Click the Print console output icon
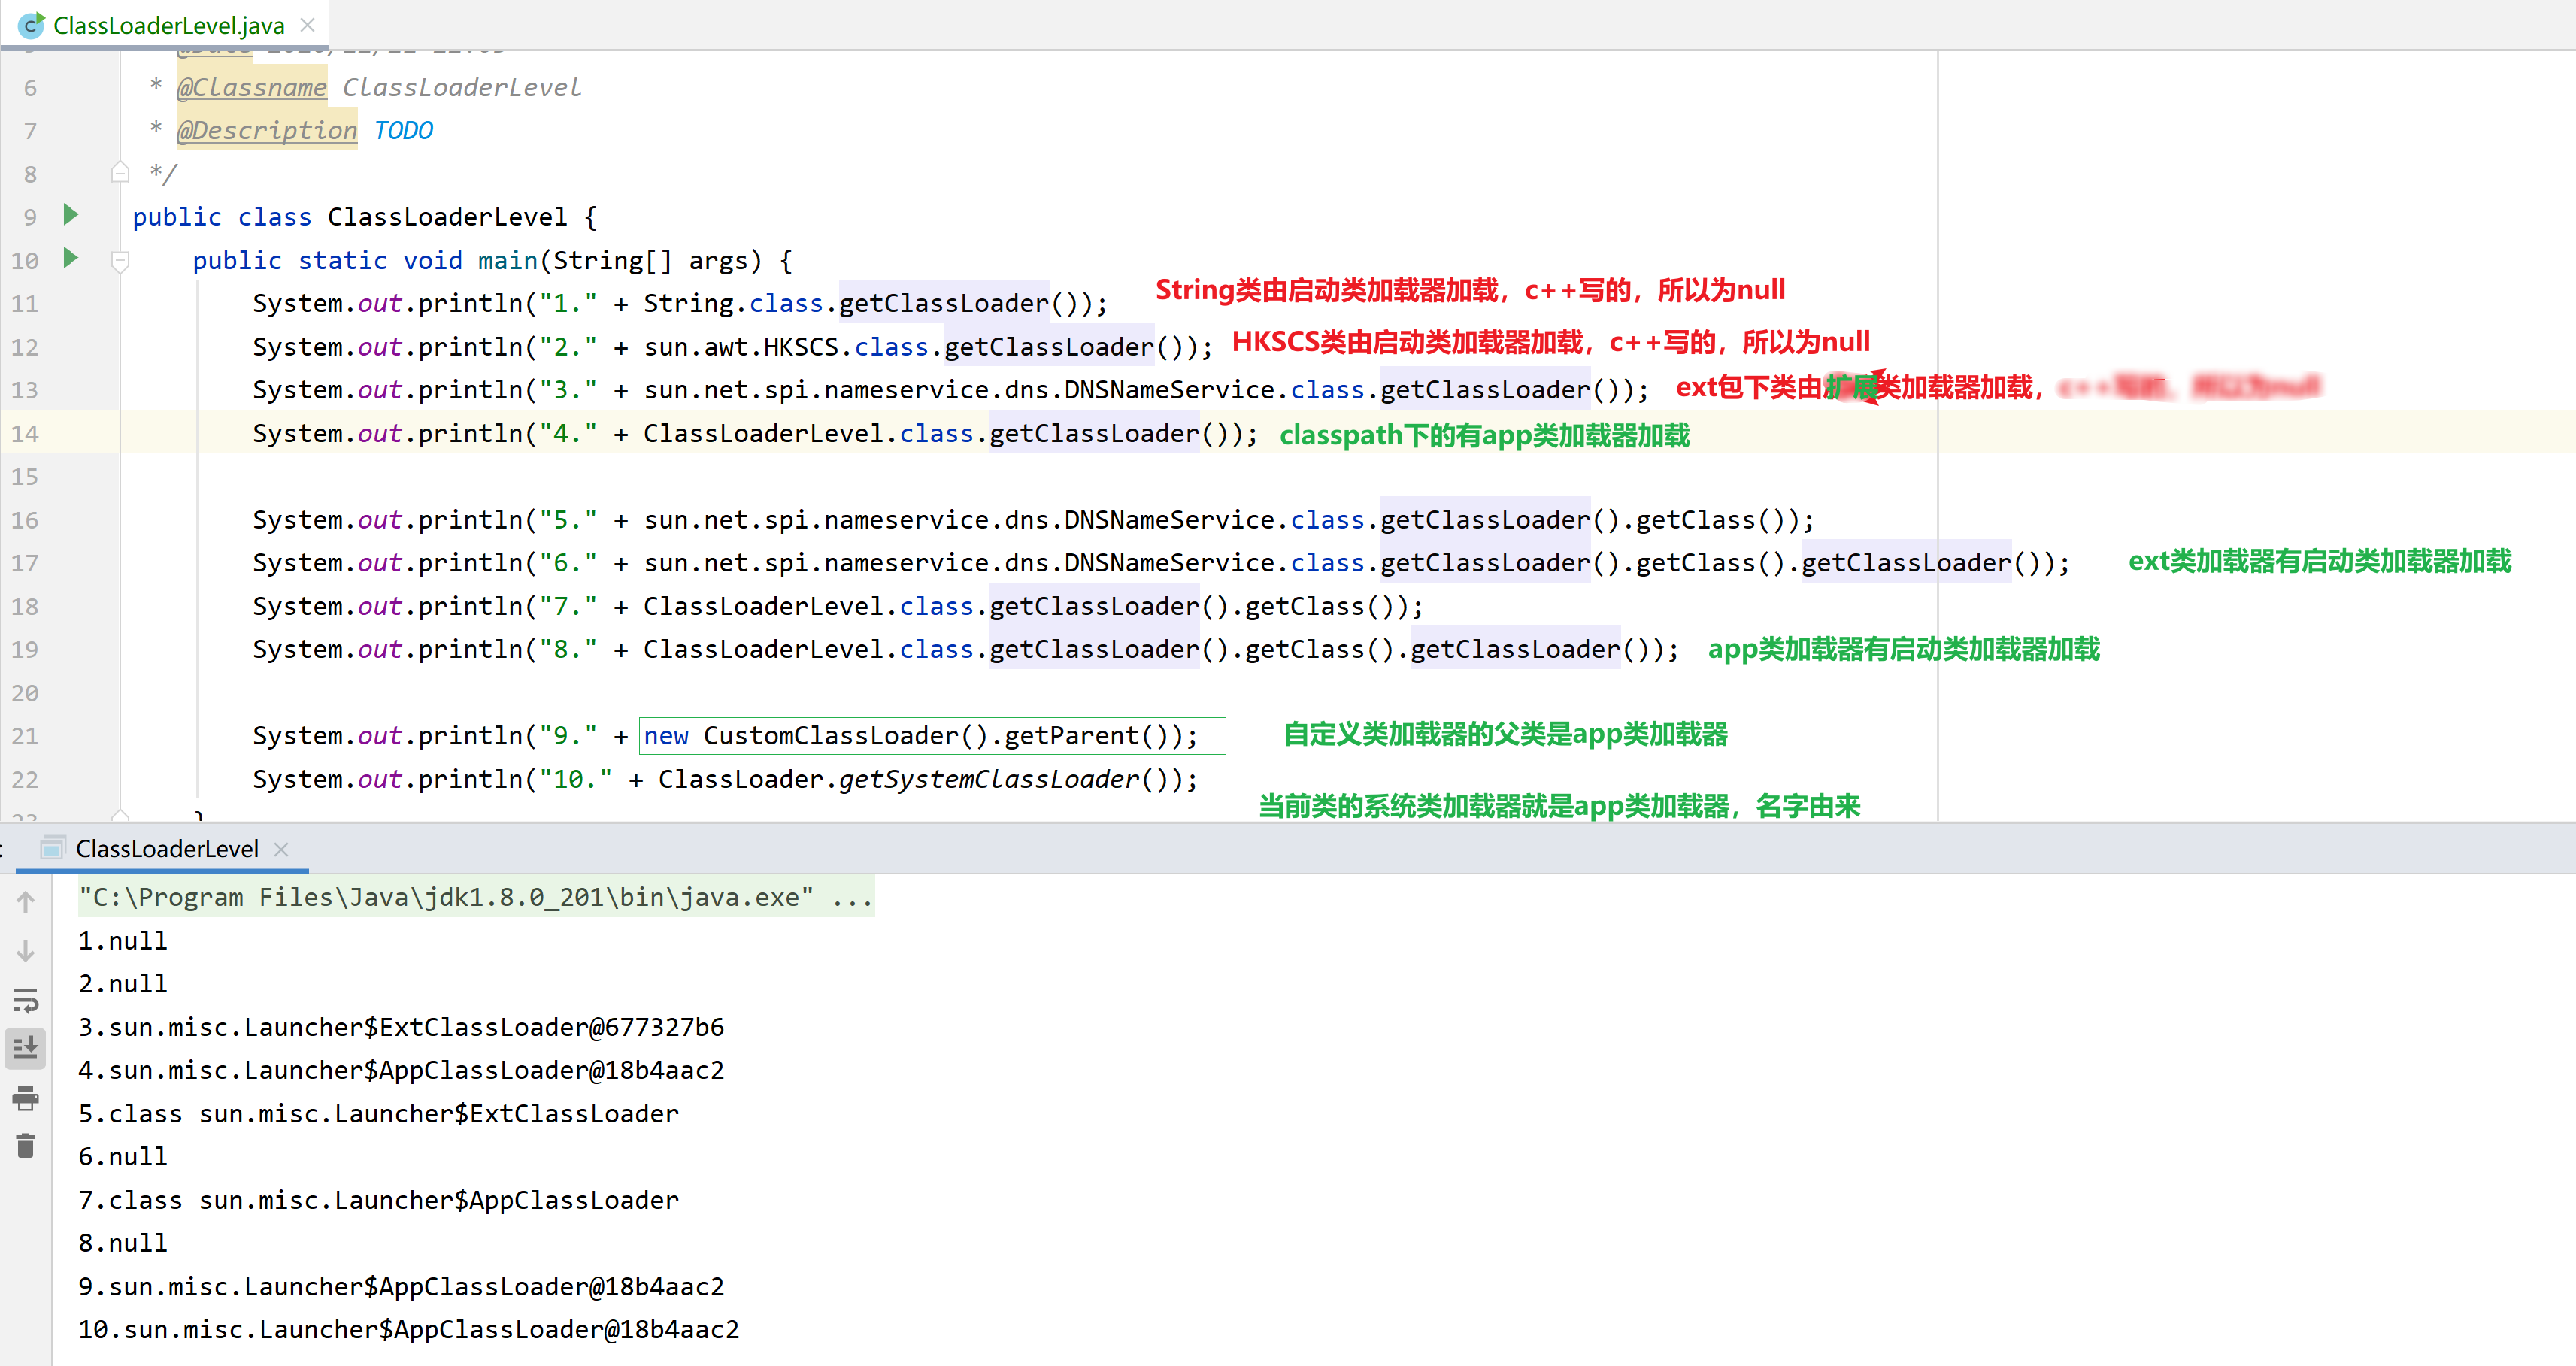The image size is (2576, 1366). click(26, 1098)
